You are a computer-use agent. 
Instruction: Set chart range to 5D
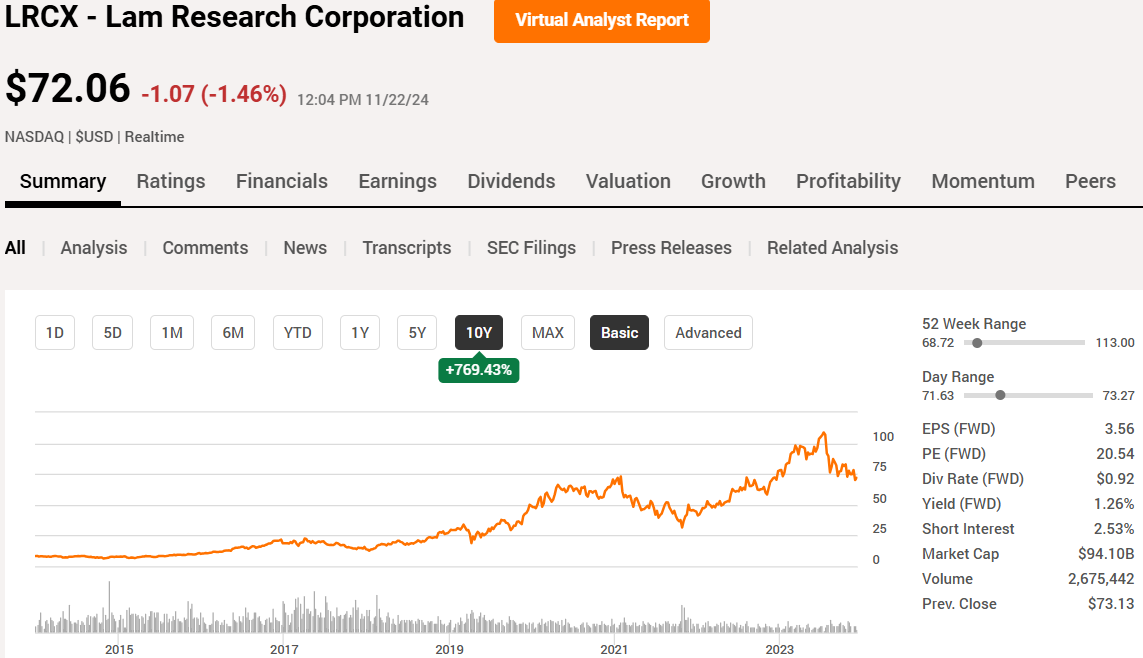tap(112, 332)
